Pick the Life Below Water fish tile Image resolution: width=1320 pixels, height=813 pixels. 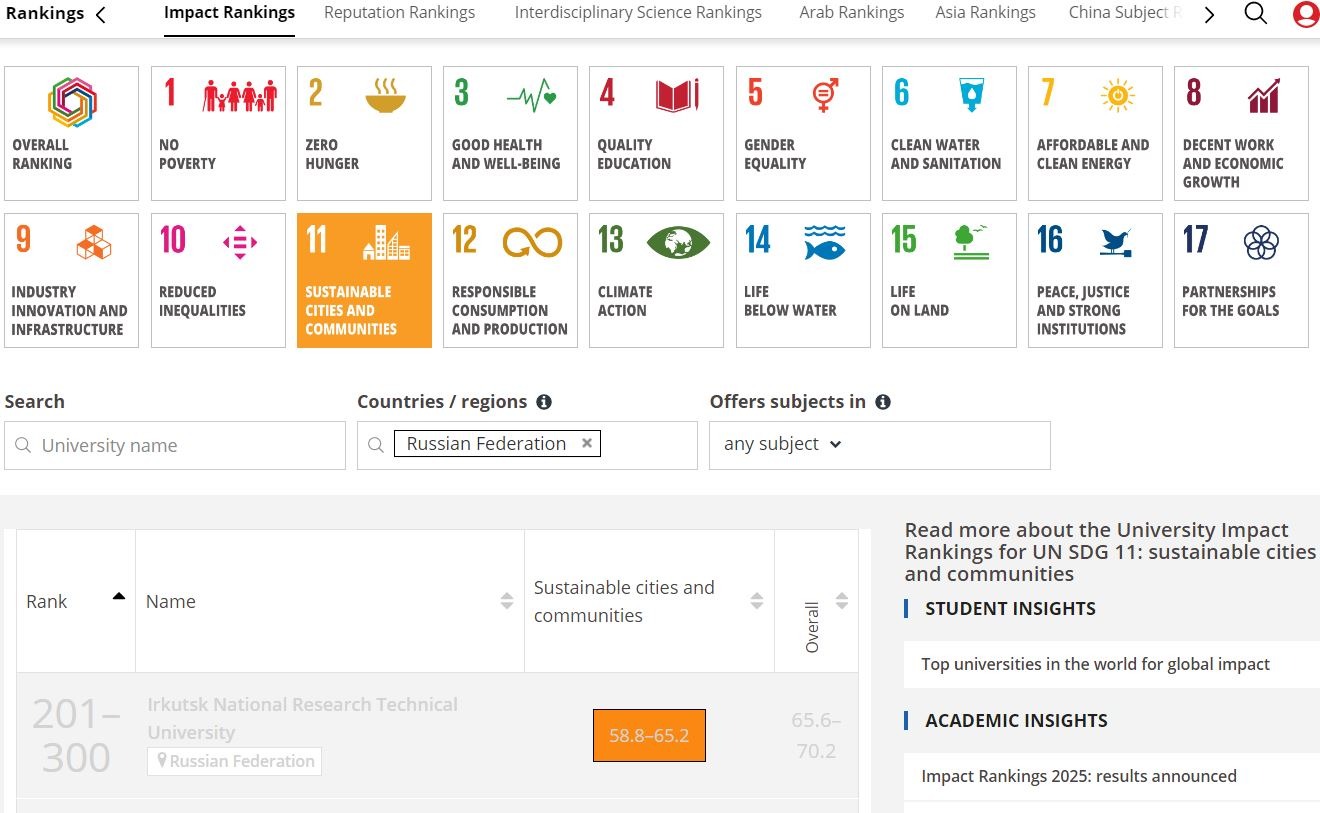click(803, 280)
